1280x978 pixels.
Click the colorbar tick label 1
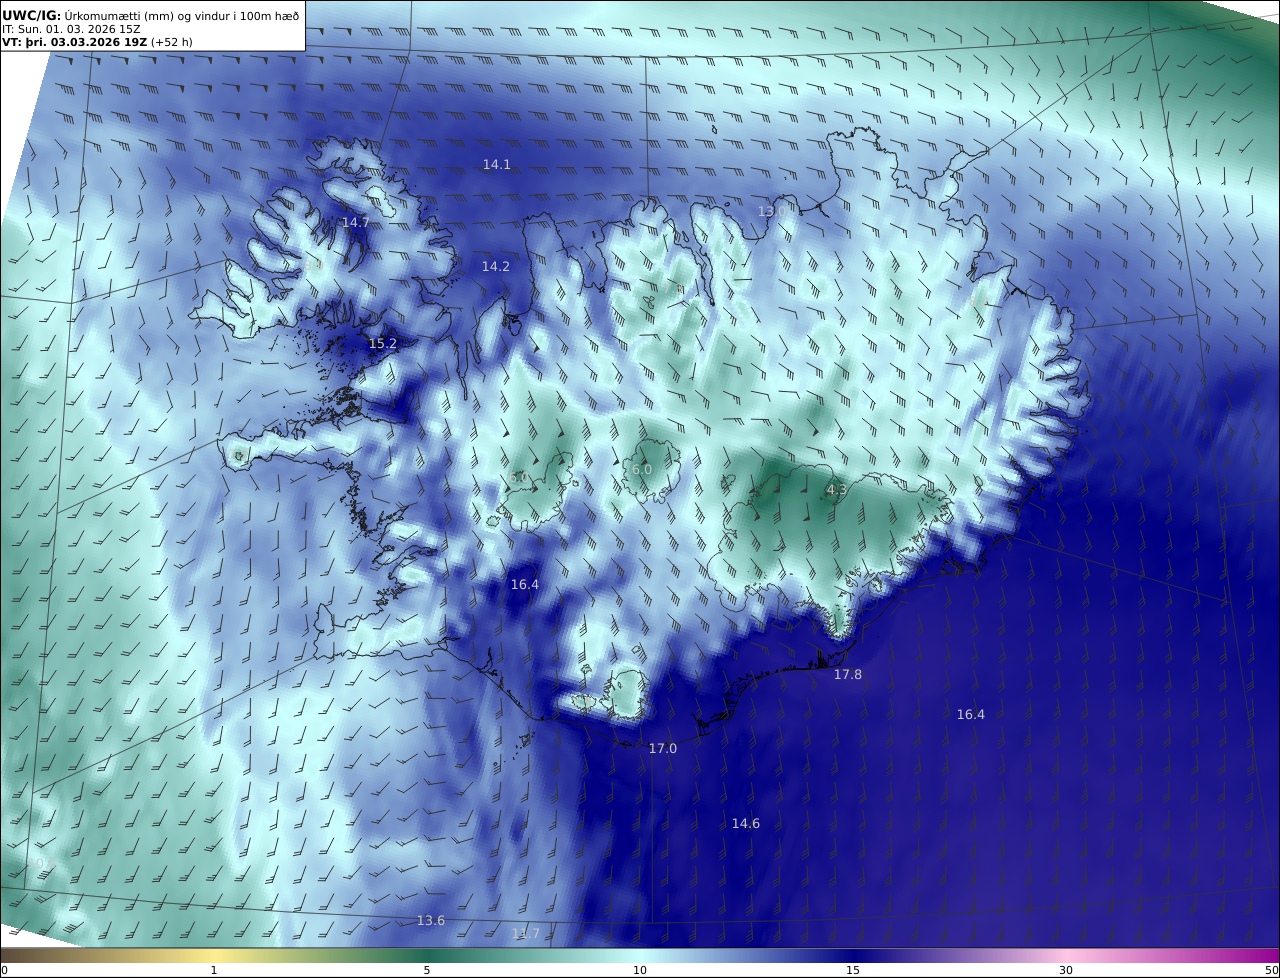214,970
